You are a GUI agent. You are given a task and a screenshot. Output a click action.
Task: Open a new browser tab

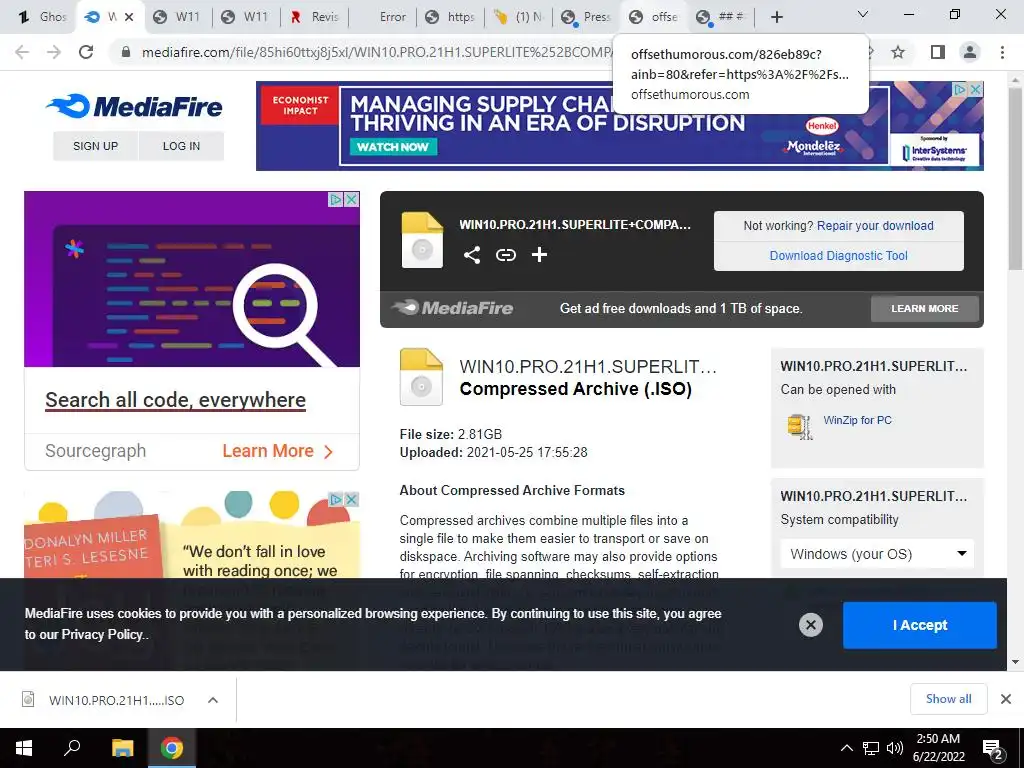[776, 17]
